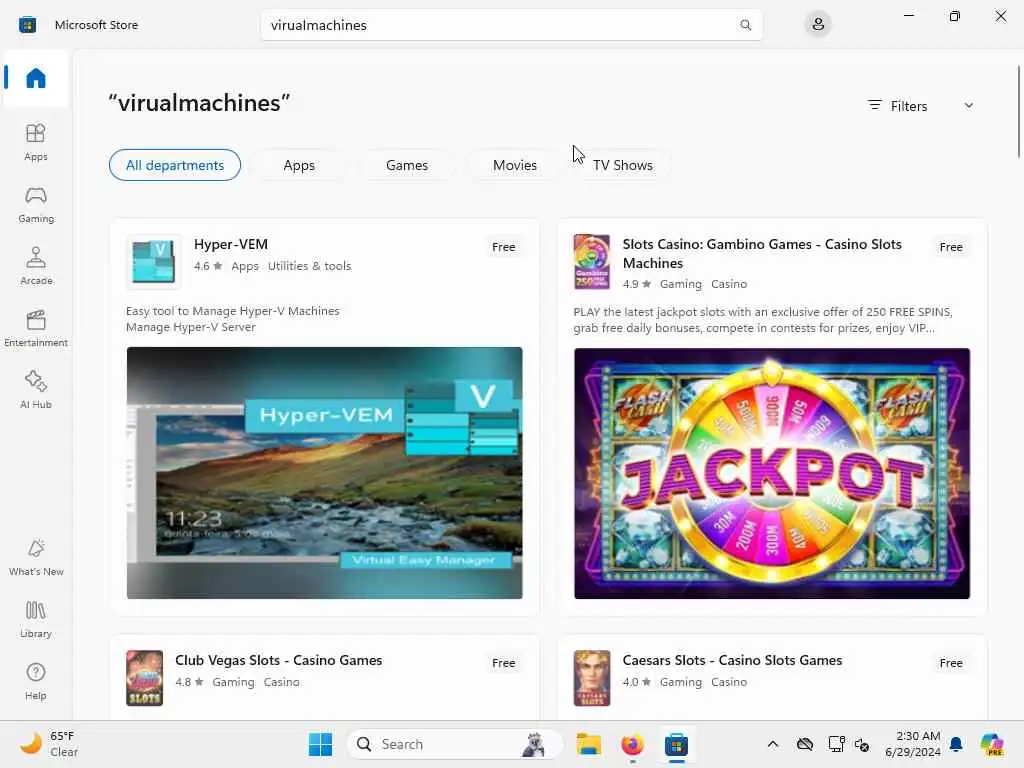The height and width of the screenshot is (768, 1024).
Task: Click the "virualmachines" results heading
Action: point(199,103)
